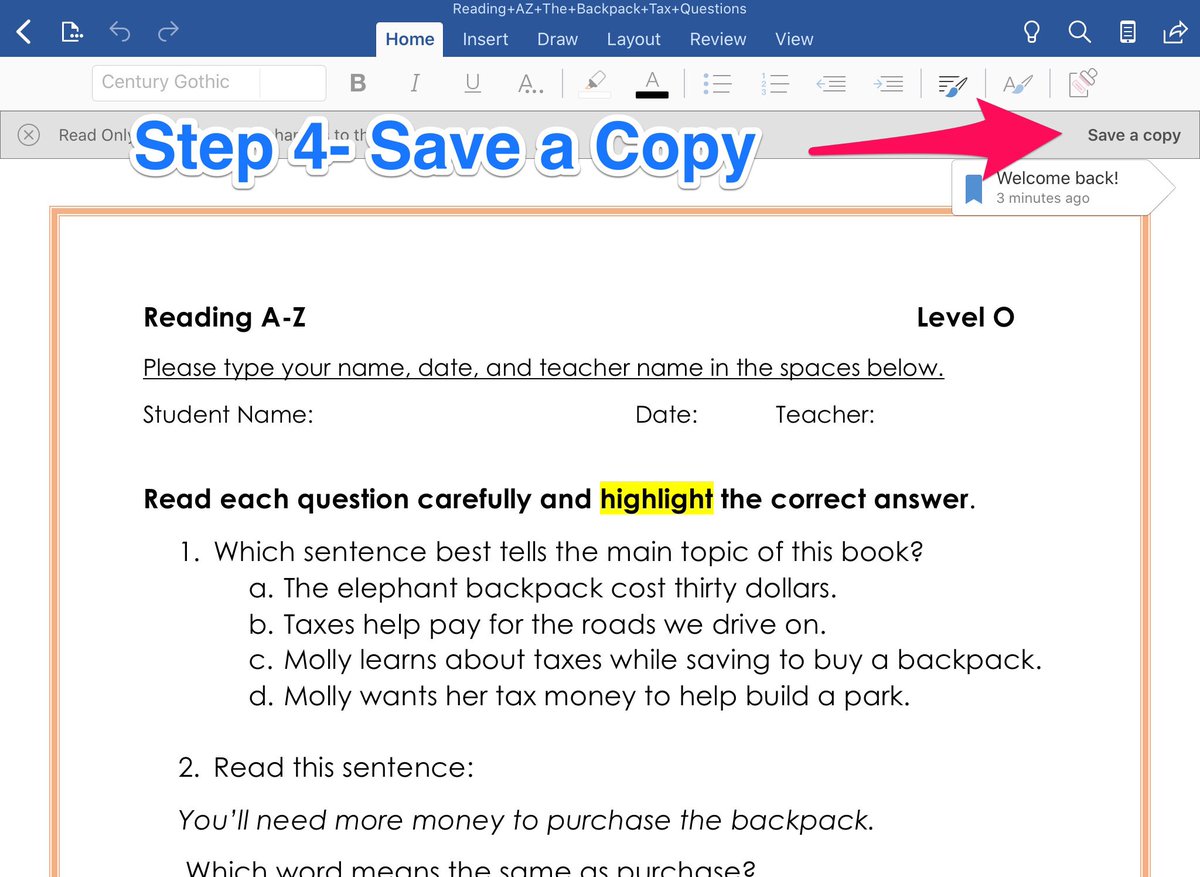
Task: Open more font formatting options
Action: click(x=530, y=84)
